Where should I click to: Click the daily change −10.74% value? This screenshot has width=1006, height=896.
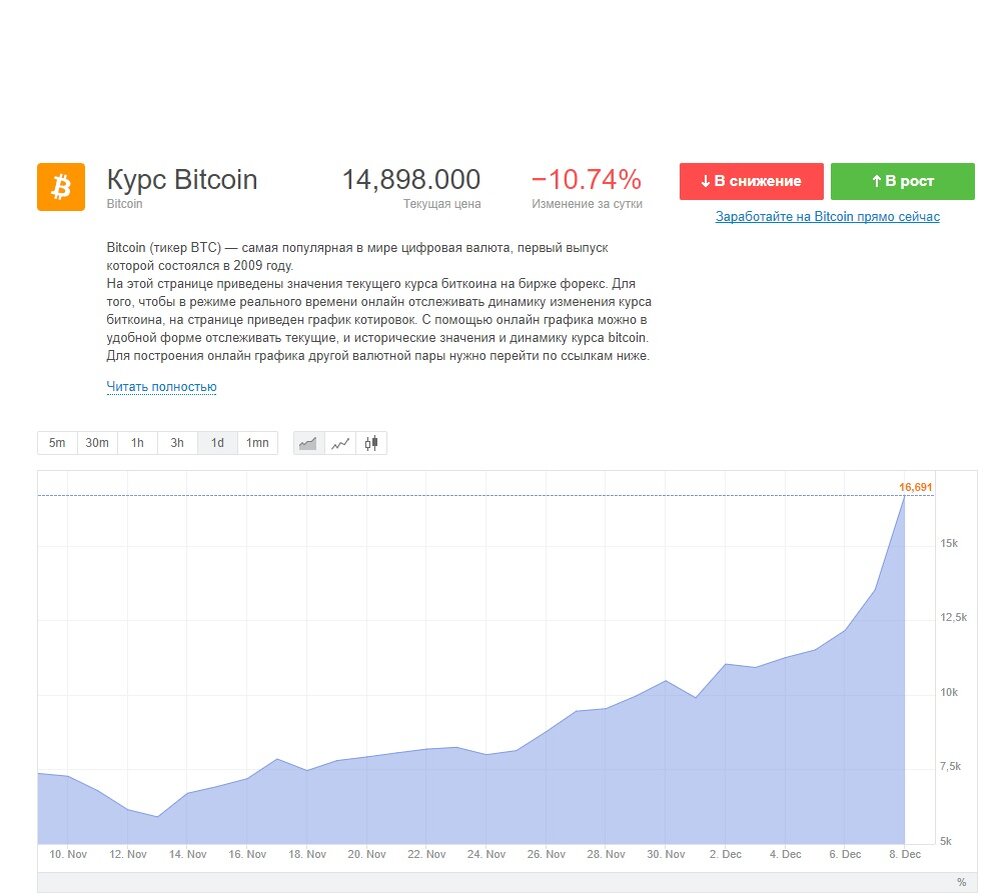pos(586,180)
